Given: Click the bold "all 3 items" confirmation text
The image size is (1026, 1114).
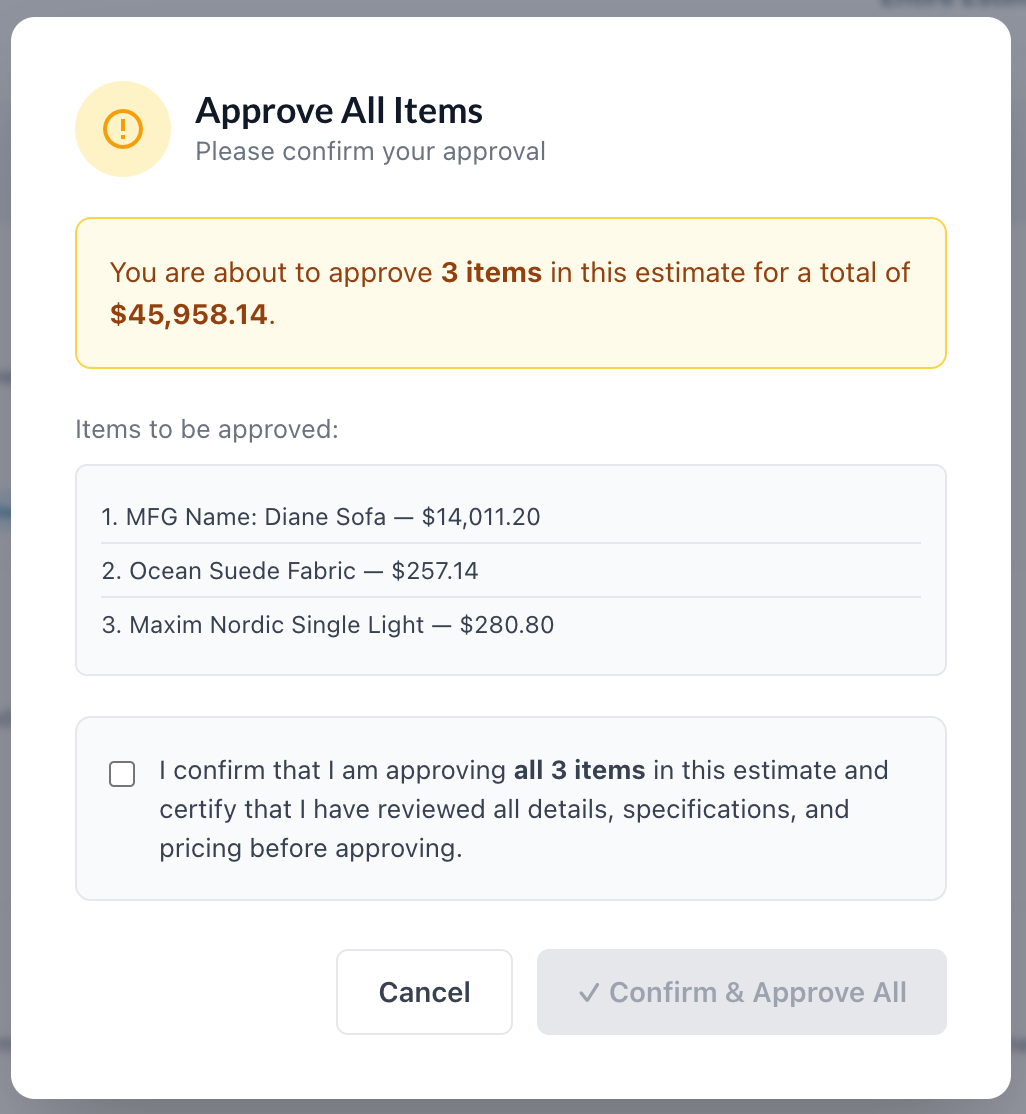Looking at the screenshot, I should tap(579, 770).
